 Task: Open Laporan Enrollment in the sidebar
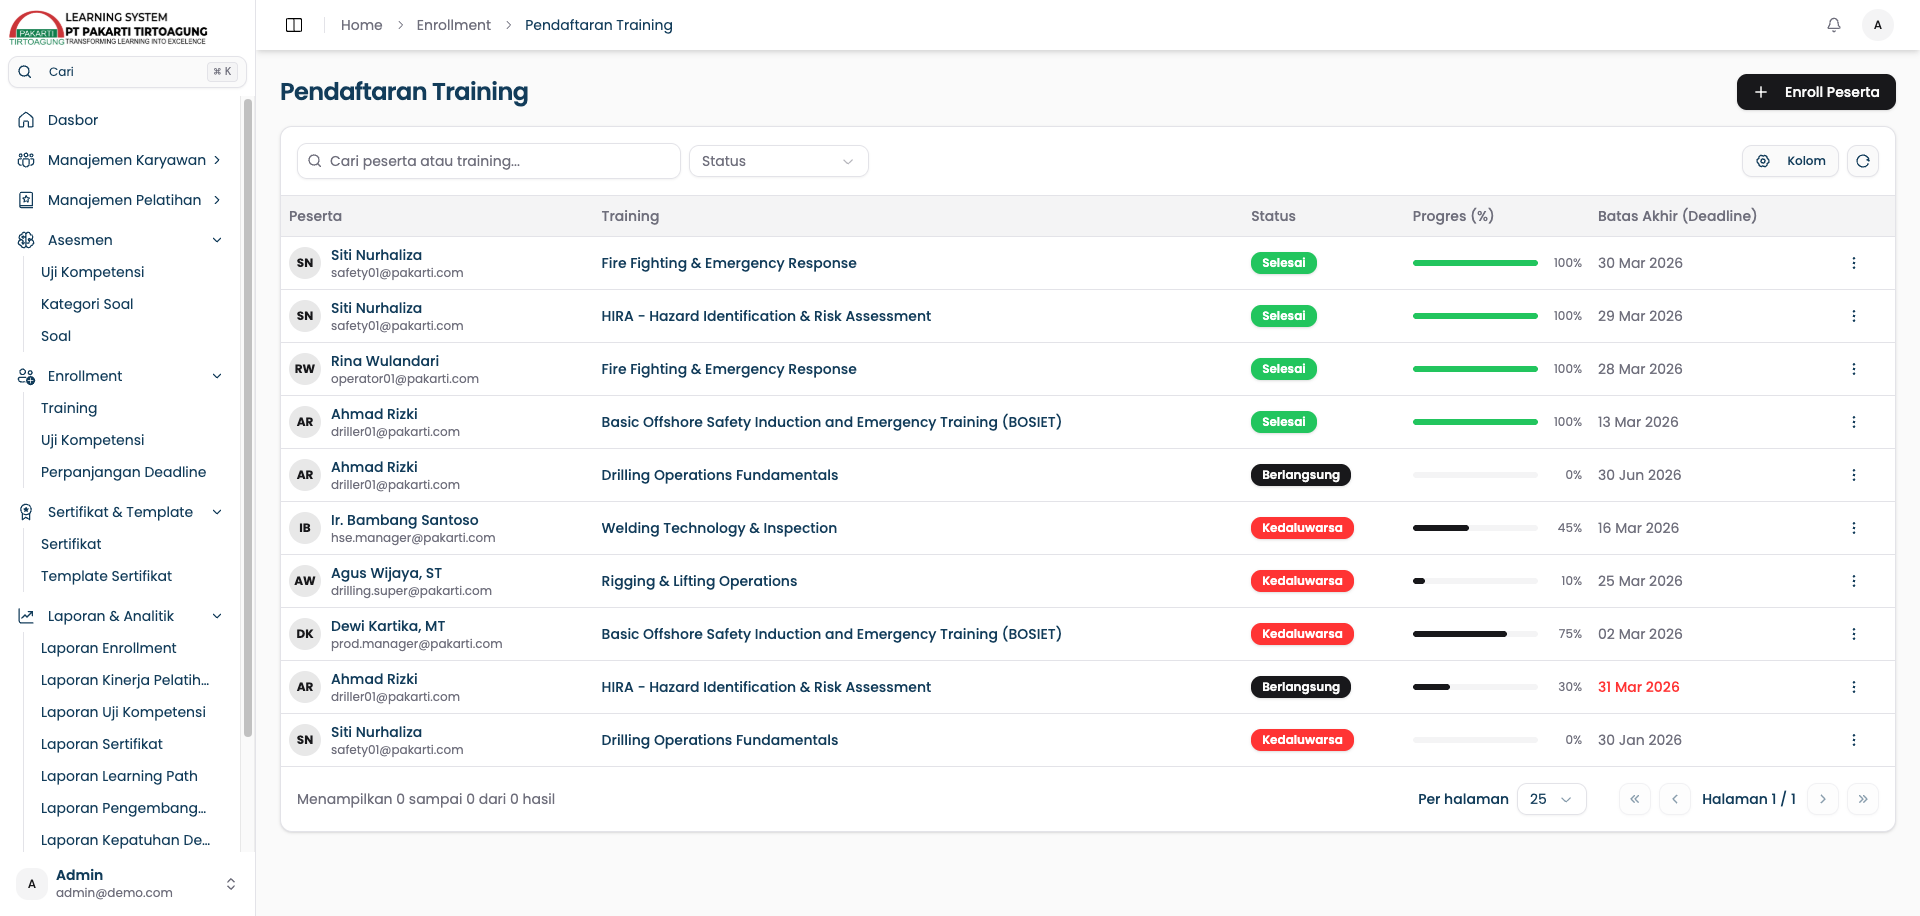(x=108, y=648)
